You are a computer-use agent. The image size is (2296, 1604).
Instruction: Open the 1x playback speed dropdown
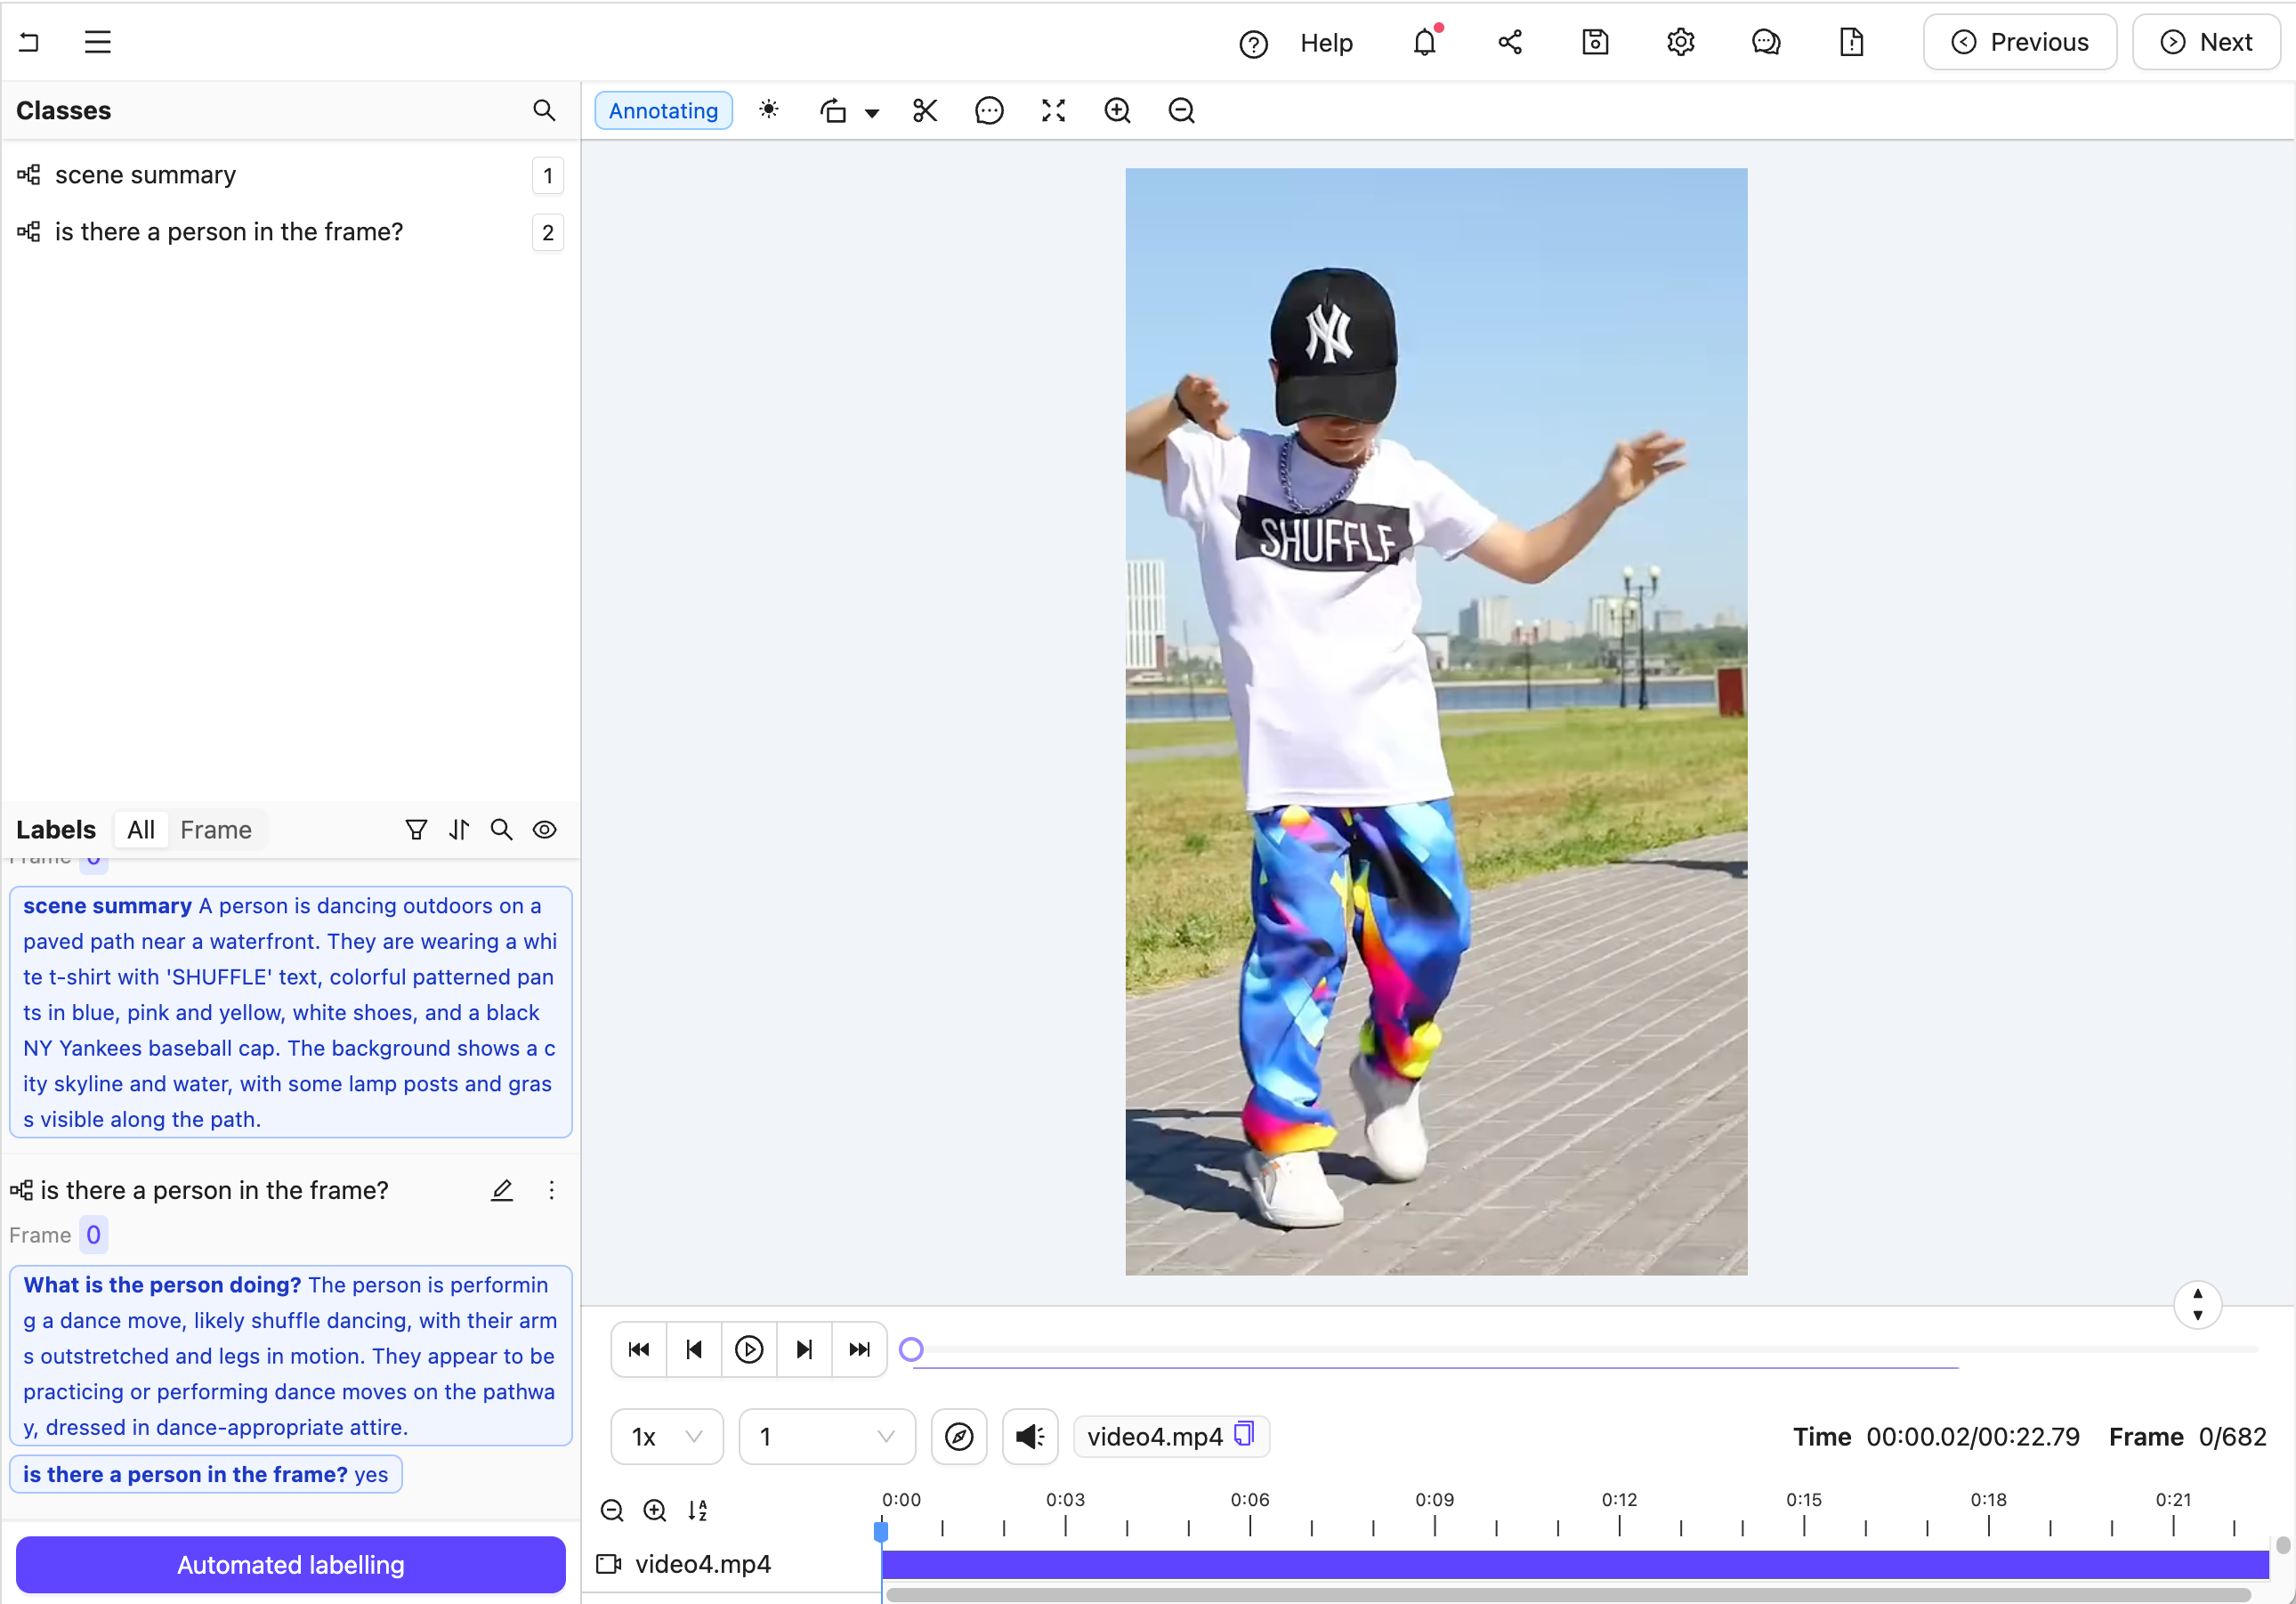[667, 1436]
